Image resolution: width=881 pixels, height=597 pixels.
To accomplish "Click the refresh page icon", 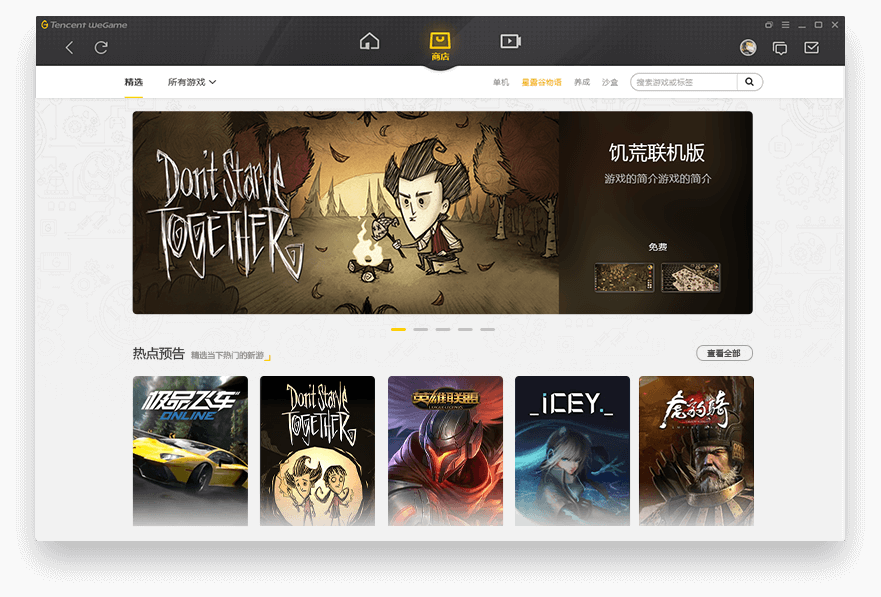I will point(101,48).
